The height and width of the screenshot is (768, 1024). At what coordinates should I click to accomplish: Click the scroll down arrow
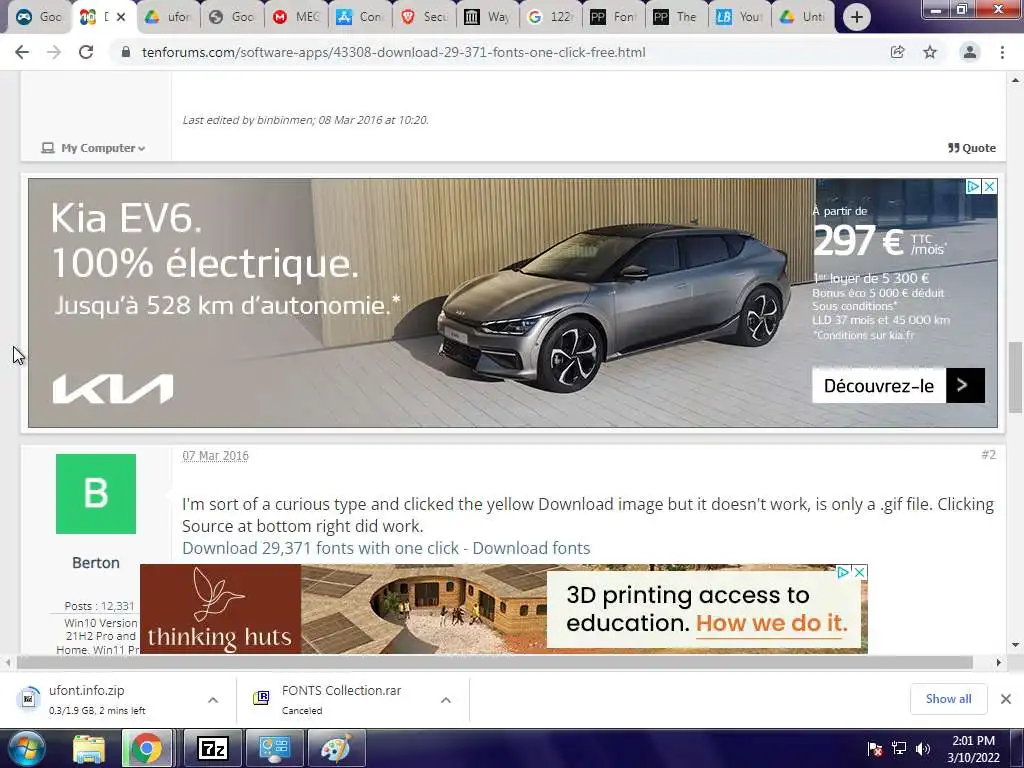(1015, 645)
